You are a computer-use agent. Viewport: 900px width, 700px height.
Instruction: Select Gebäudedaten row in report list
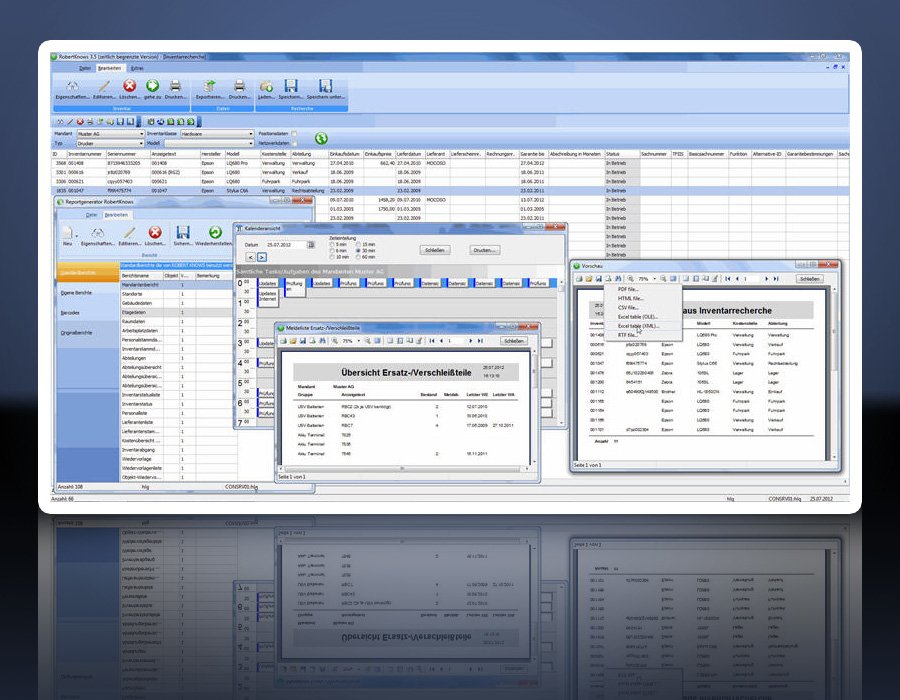(178, 303)
